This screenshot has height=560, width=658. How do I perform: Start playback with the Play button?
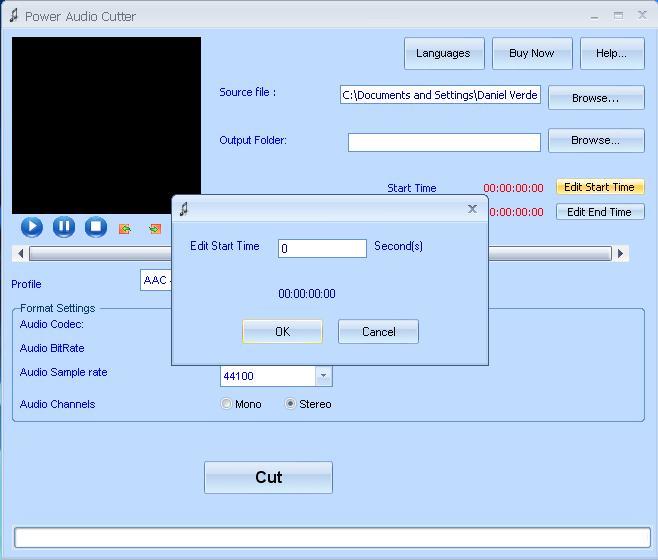(x=32, y=227)
